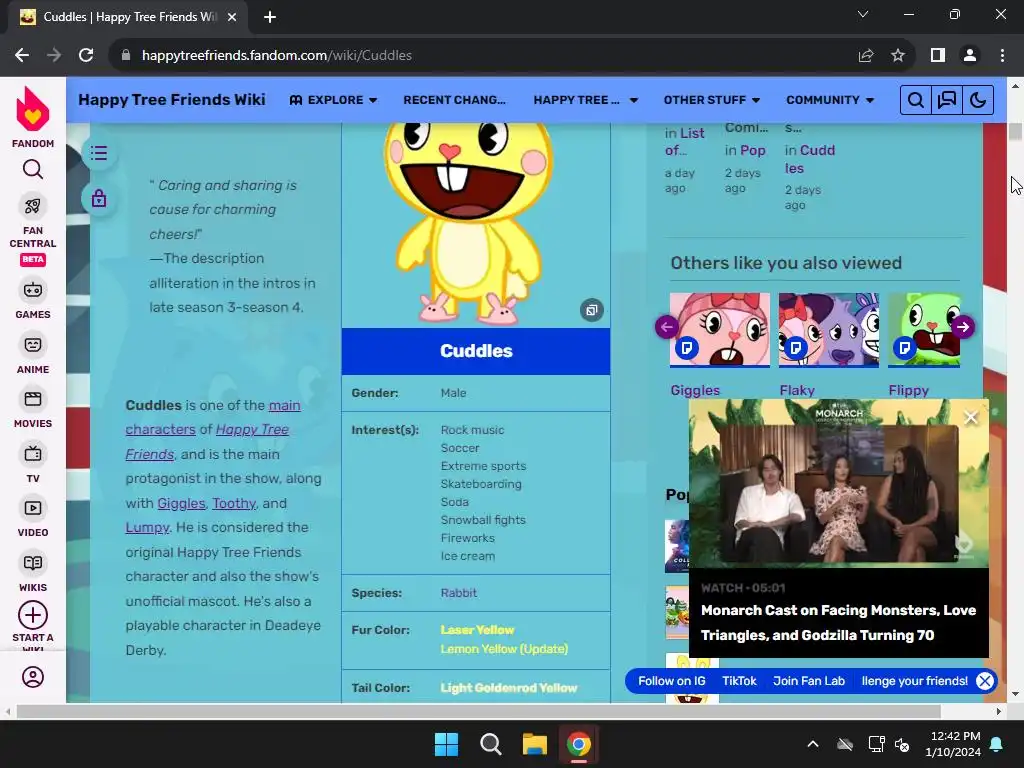Open File Explorer from the taskbar
This screenshot has width=1024, height=768.
(x=535, y=744)
